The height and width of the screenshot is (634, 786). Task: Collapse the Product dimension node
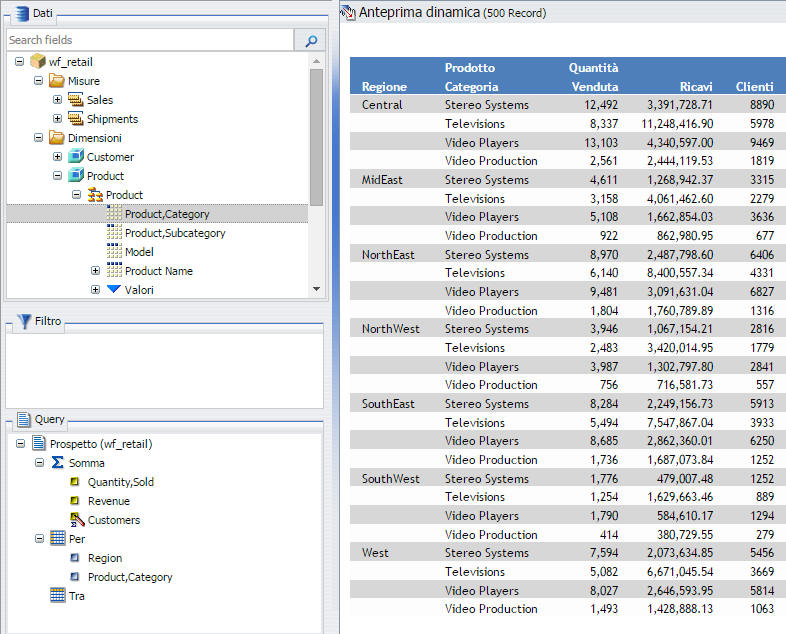click(x=58, y=175)
